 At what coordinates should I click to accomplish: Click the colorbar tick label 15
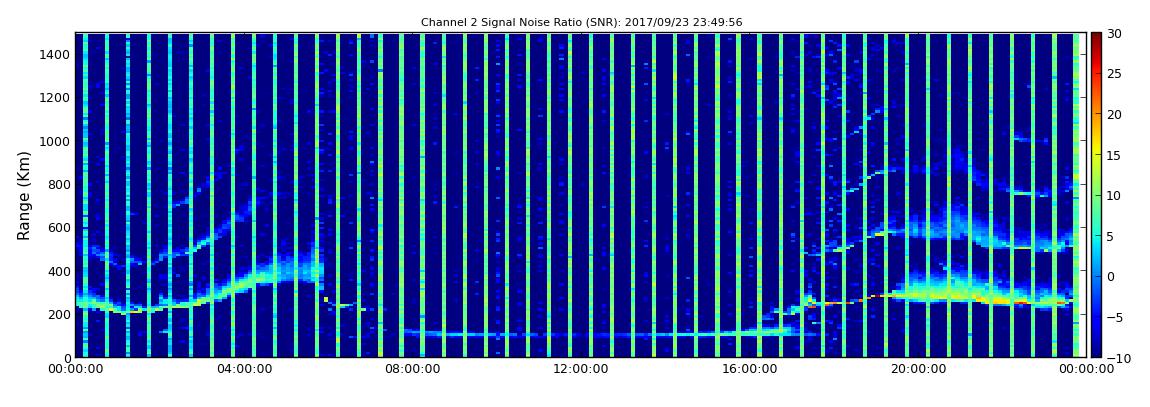point(1114,155)
